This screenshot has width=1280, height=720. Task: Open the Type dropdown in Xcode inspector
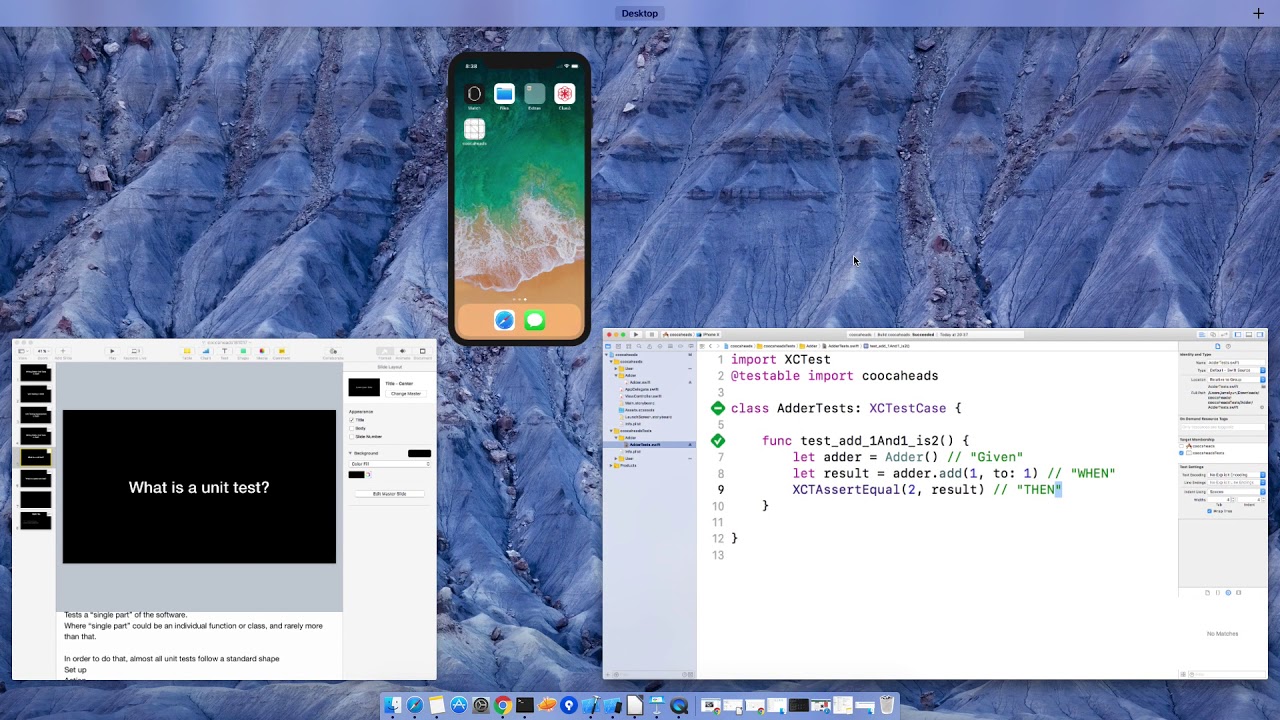1236,370
